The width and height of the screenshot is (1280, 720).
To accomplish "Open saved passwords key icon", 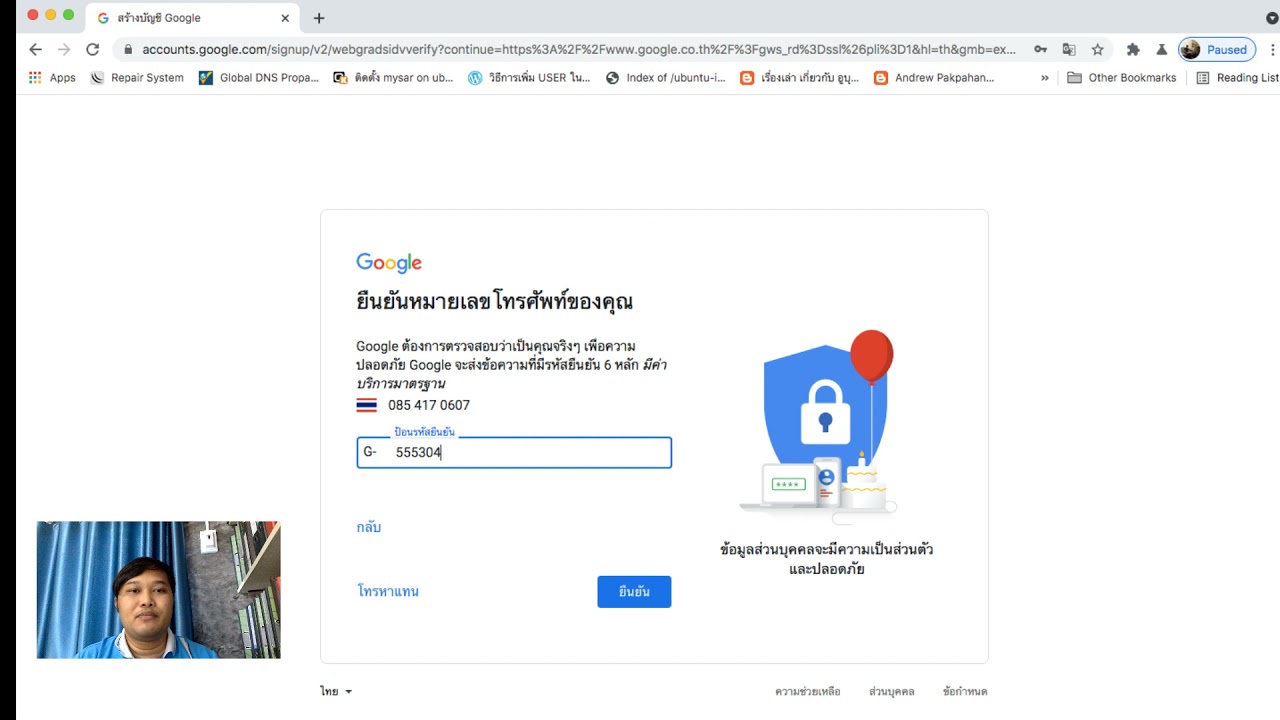I will click(x=1041, y=49).
